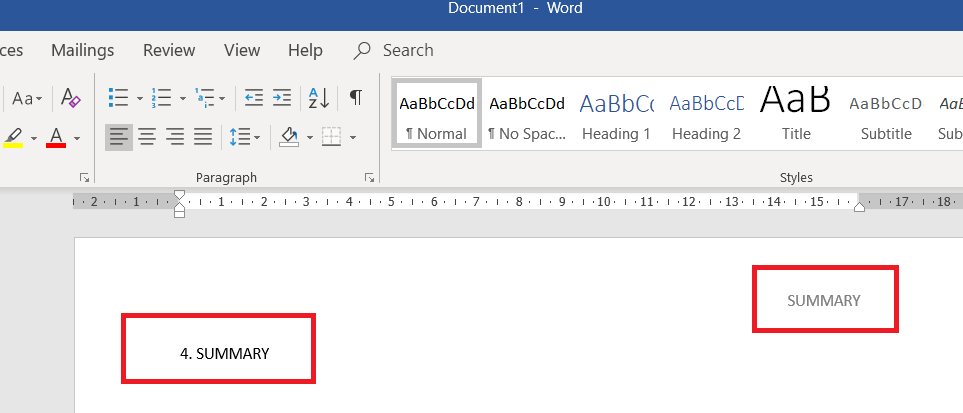The image size is (963, 413).
Task: Apply the Title style
Action: [796, 114]
